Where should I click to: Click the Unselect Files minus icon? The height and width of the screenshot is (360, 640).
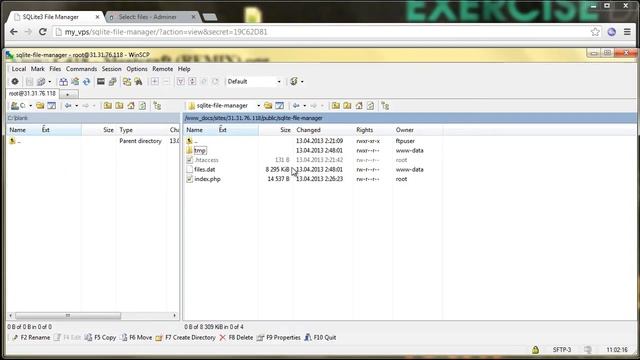166,82
